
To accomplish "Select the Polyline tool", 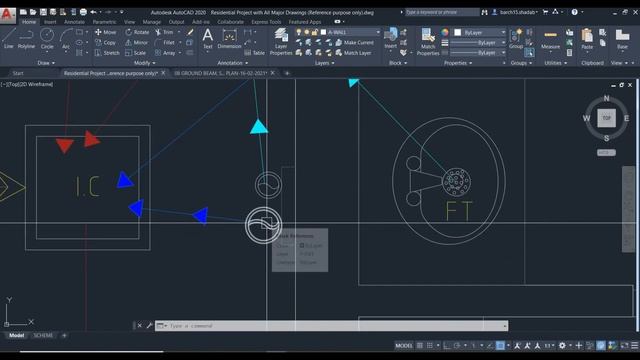I will coord(26,39).
